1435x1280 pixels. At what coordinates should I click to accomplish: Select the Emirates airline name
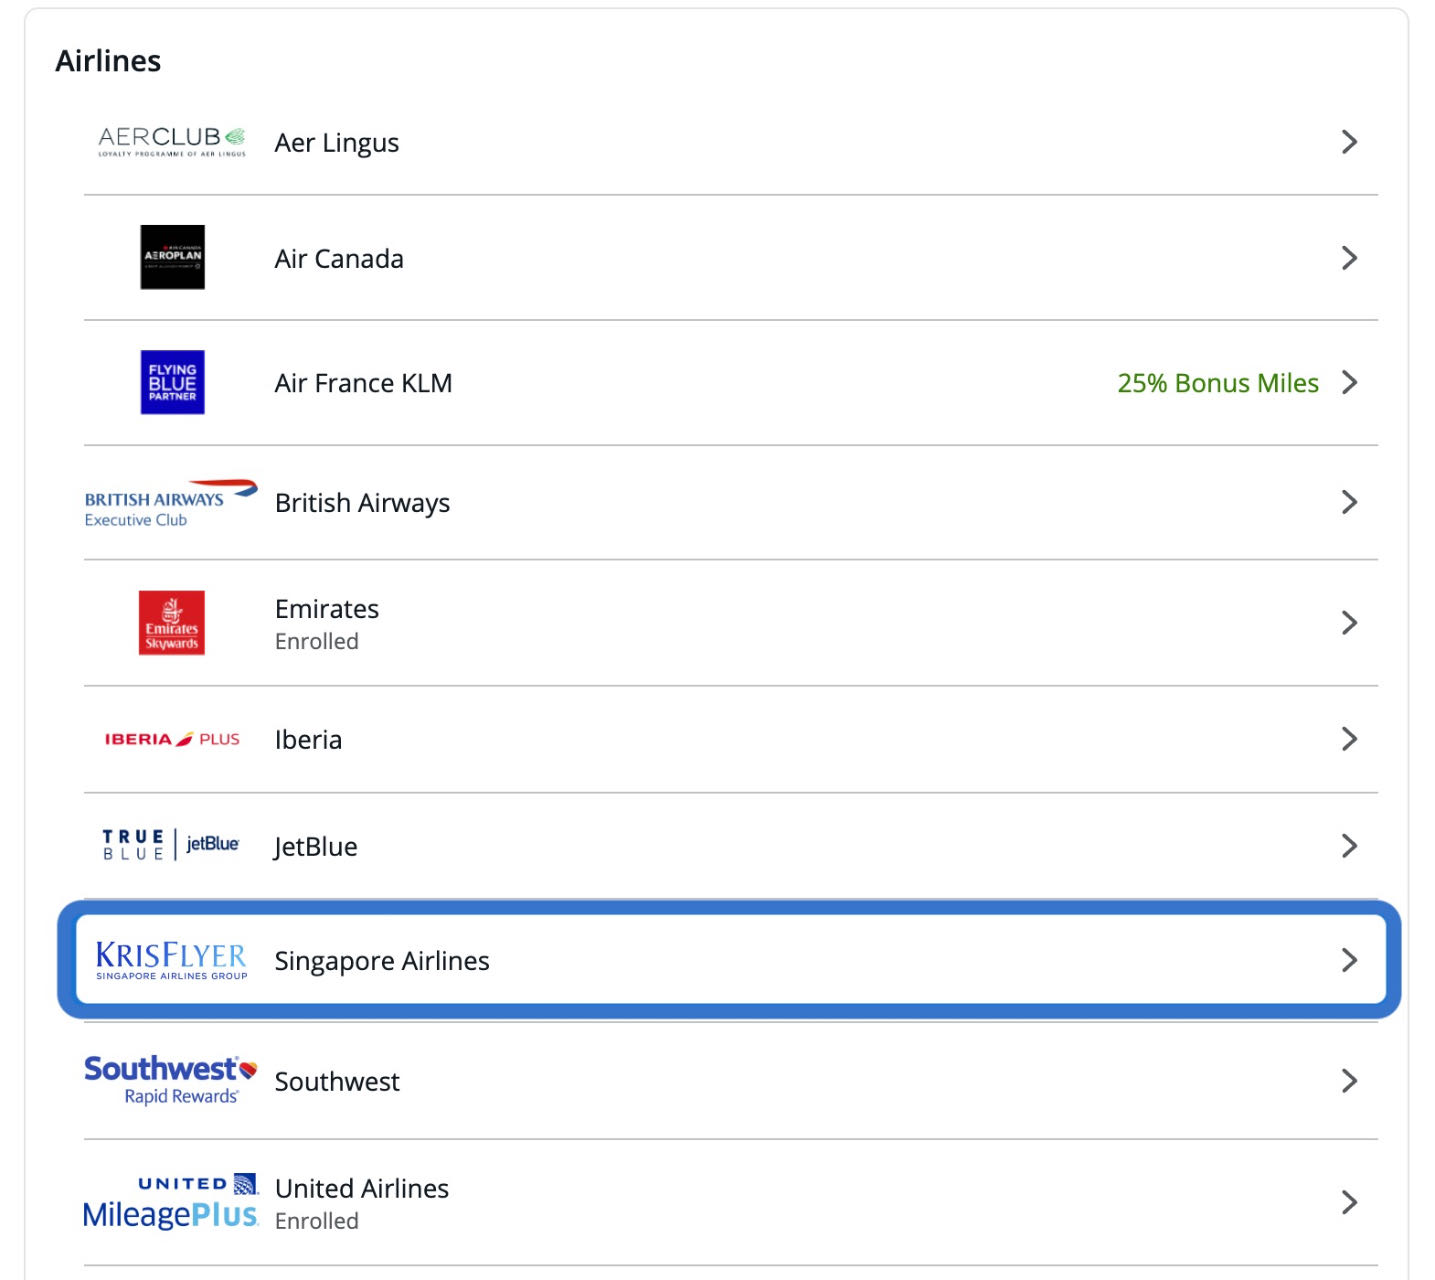tap(327, 609)
